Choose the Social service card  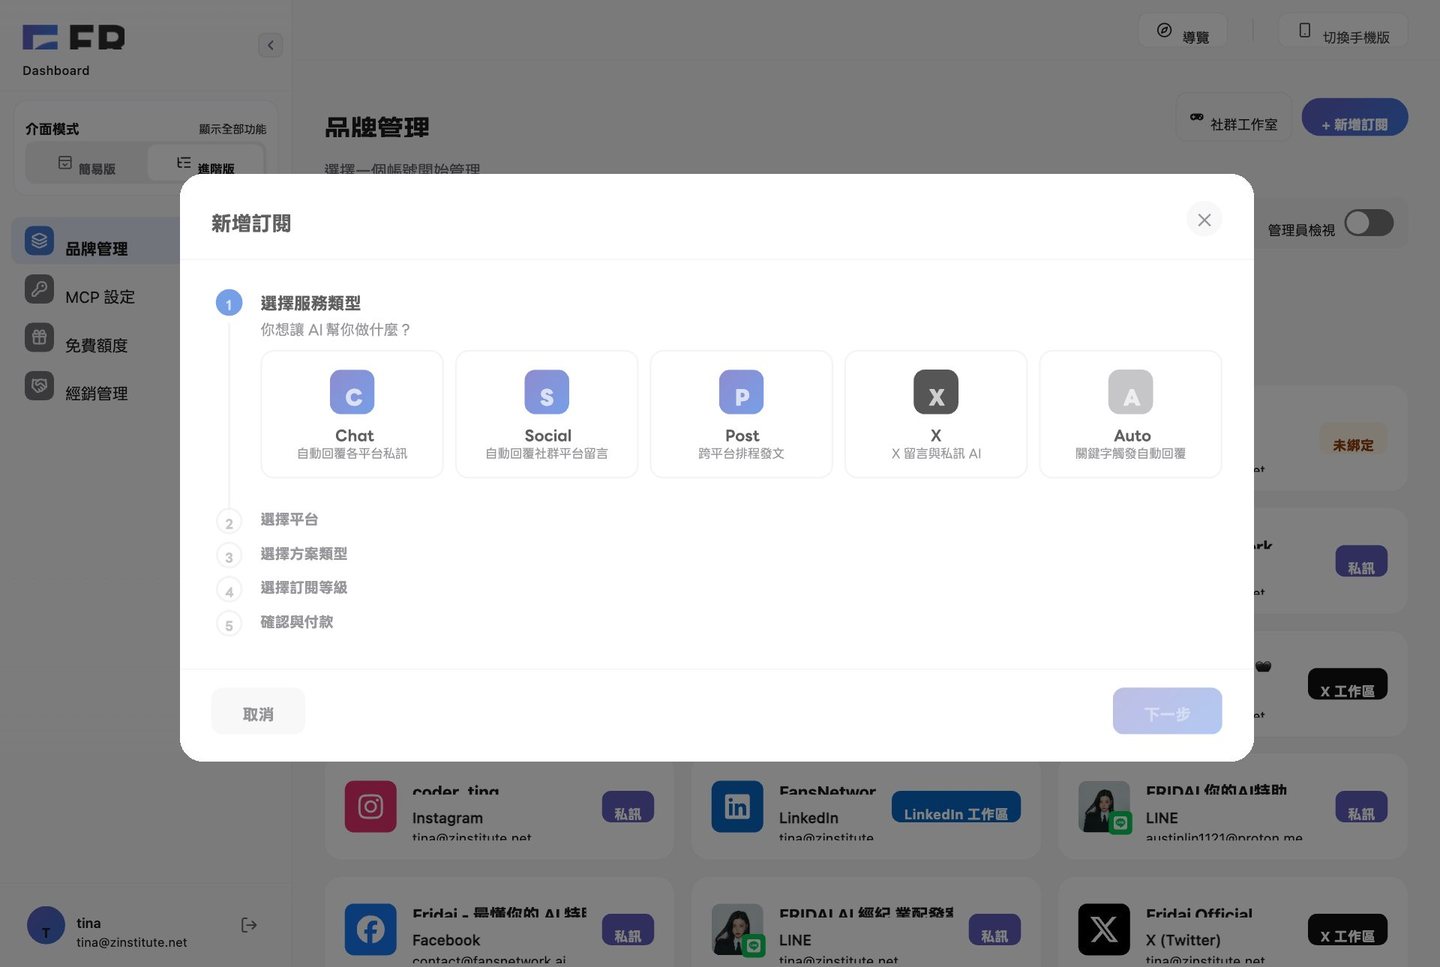(x=547, y=414)
